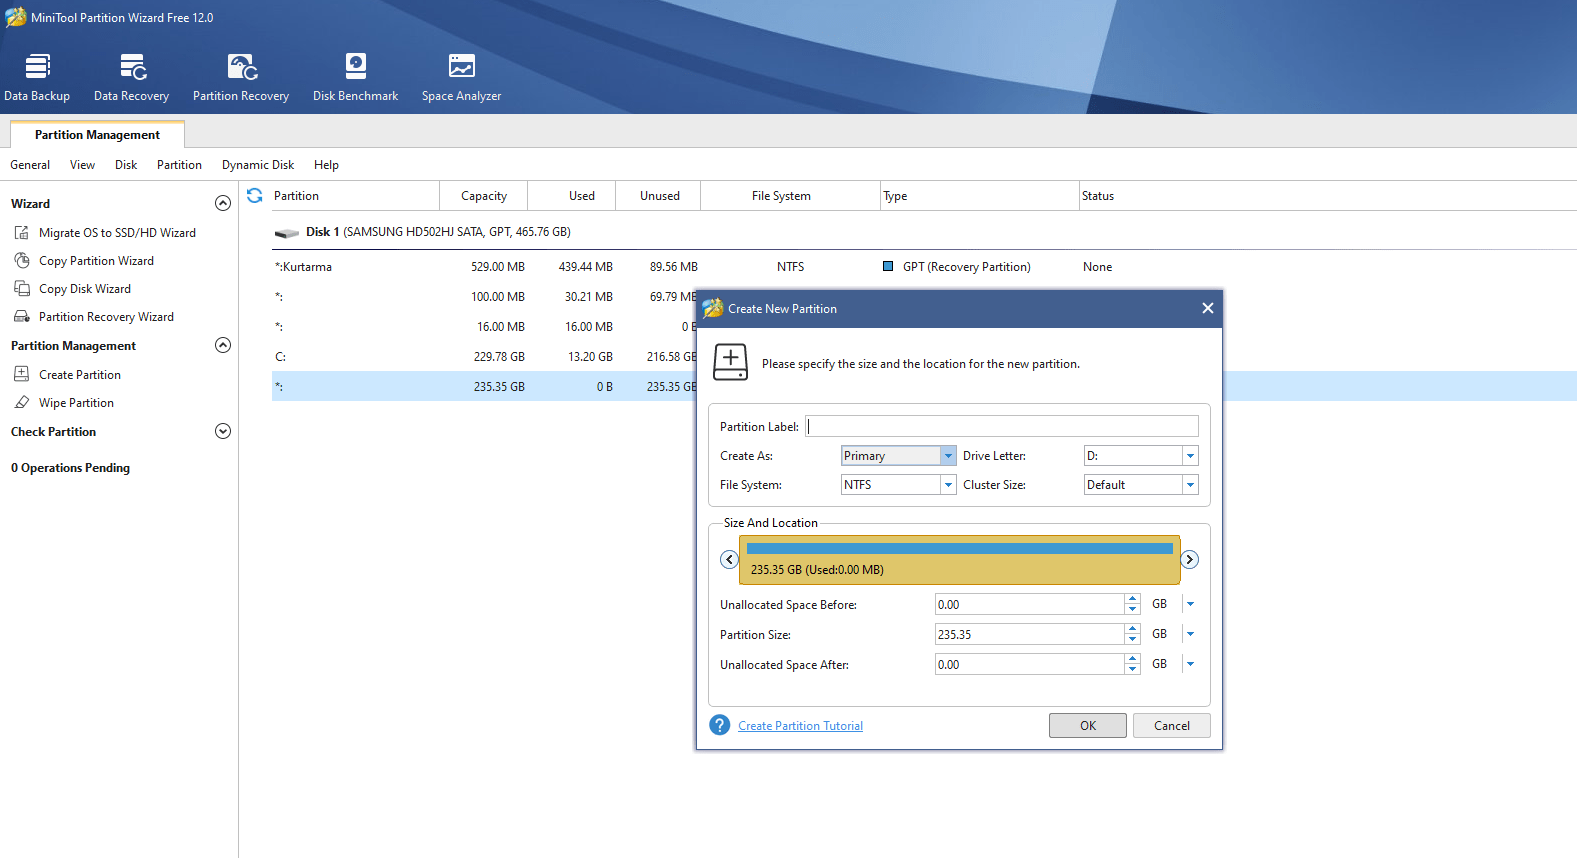Open the Create As dropdown
Screen dimensions: 1577x858
pos(948,456)
